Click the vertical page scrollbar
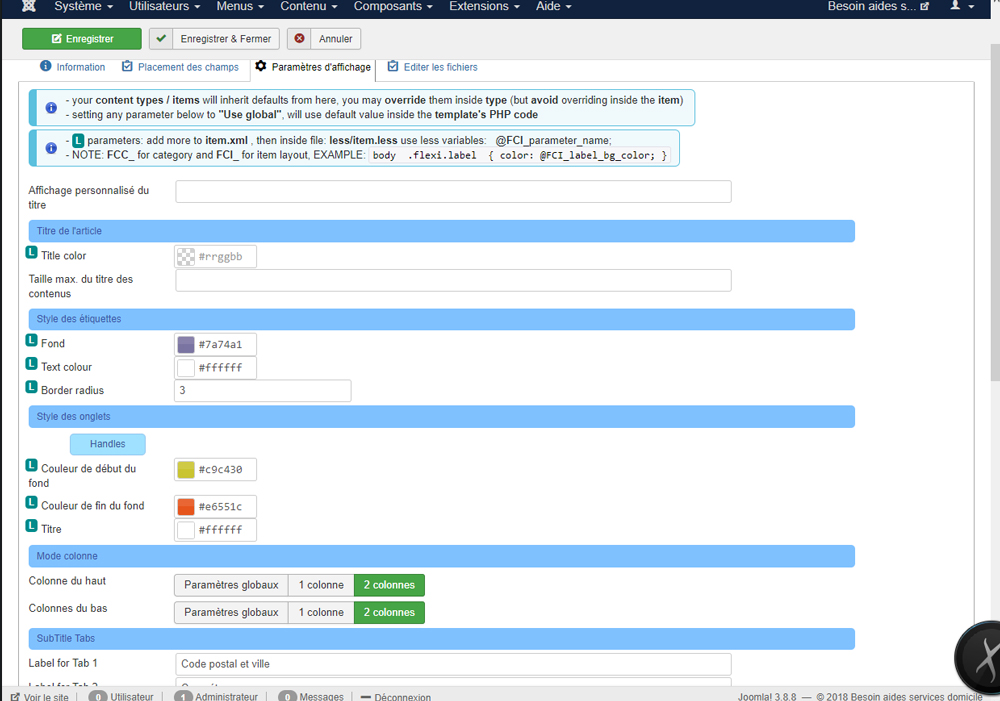1000x701 pixels. pos(995,213)
